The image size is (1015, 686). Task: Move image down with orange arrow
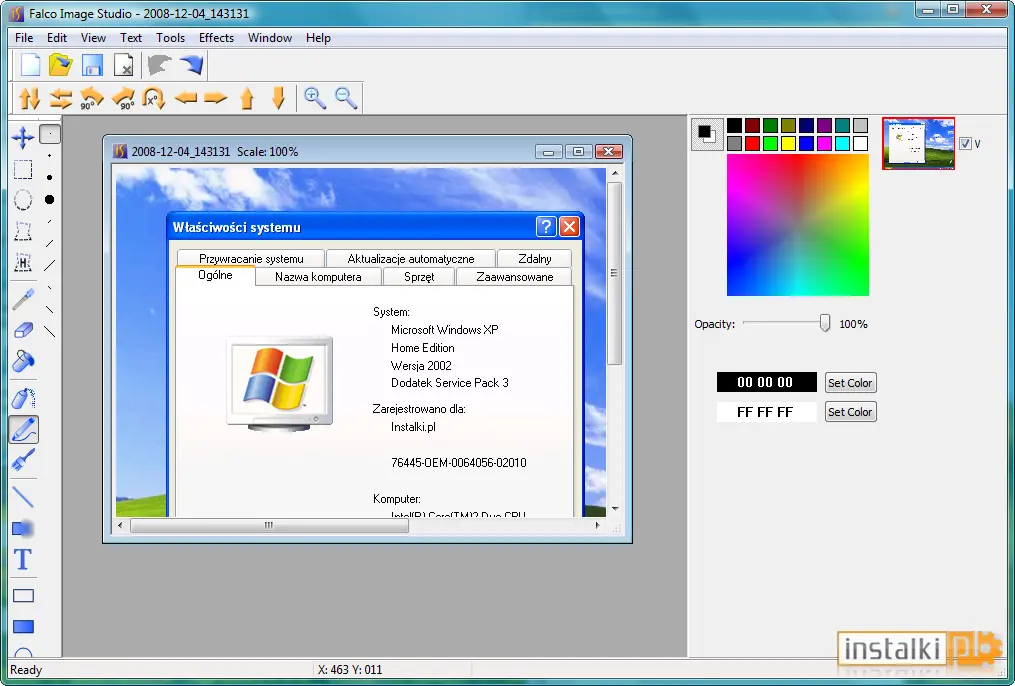click(x=278, y=98)
